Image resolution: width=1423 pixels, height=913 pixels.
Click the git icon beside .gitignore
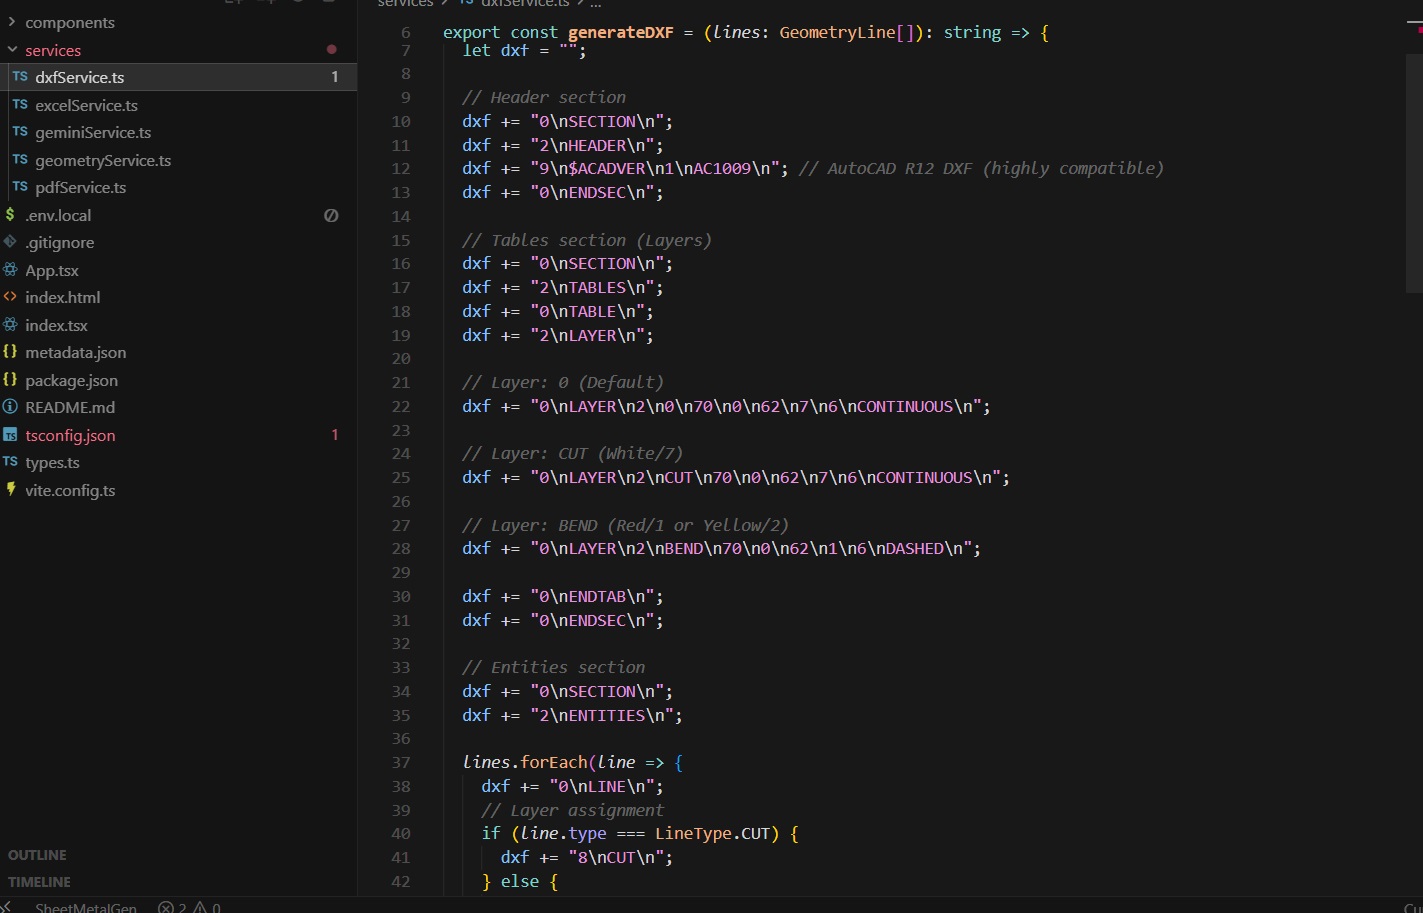(11, 242)
